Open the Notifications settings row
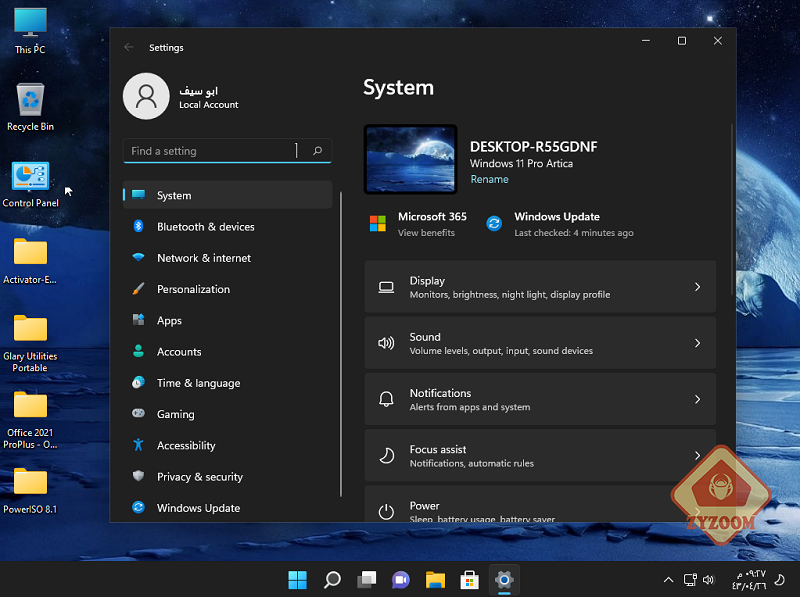Image resolution: width=800 pixels, height=597 pixels. (540, 399)
